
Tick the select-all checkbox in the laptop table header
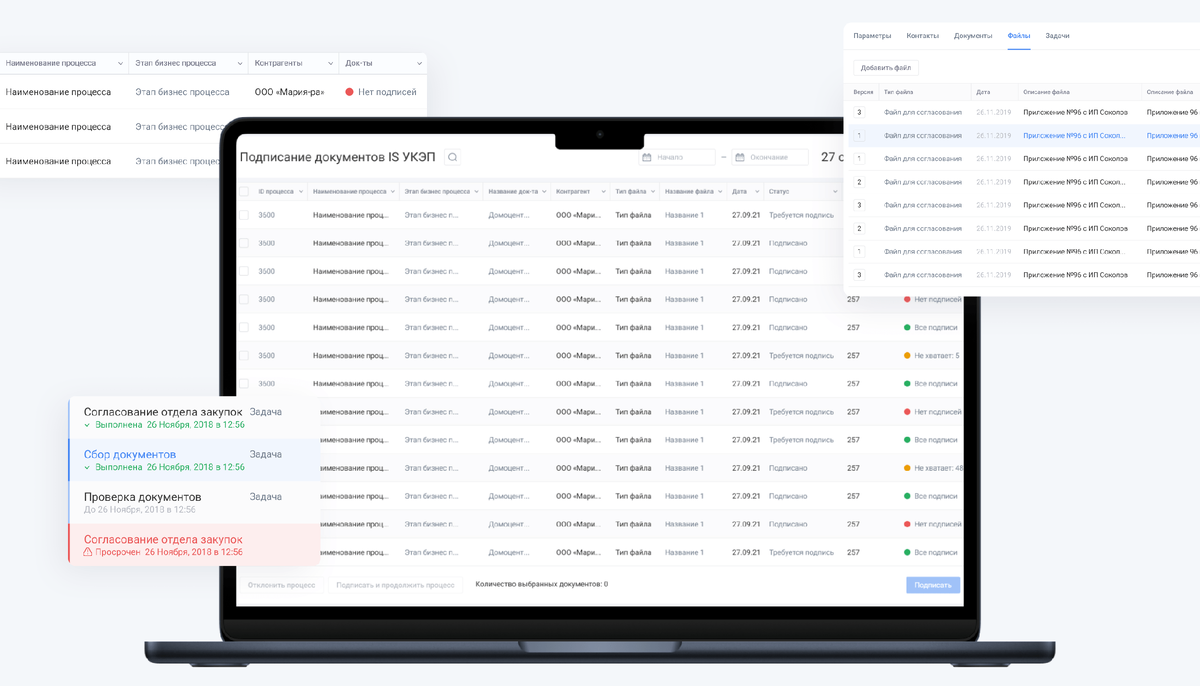point(243,191)
